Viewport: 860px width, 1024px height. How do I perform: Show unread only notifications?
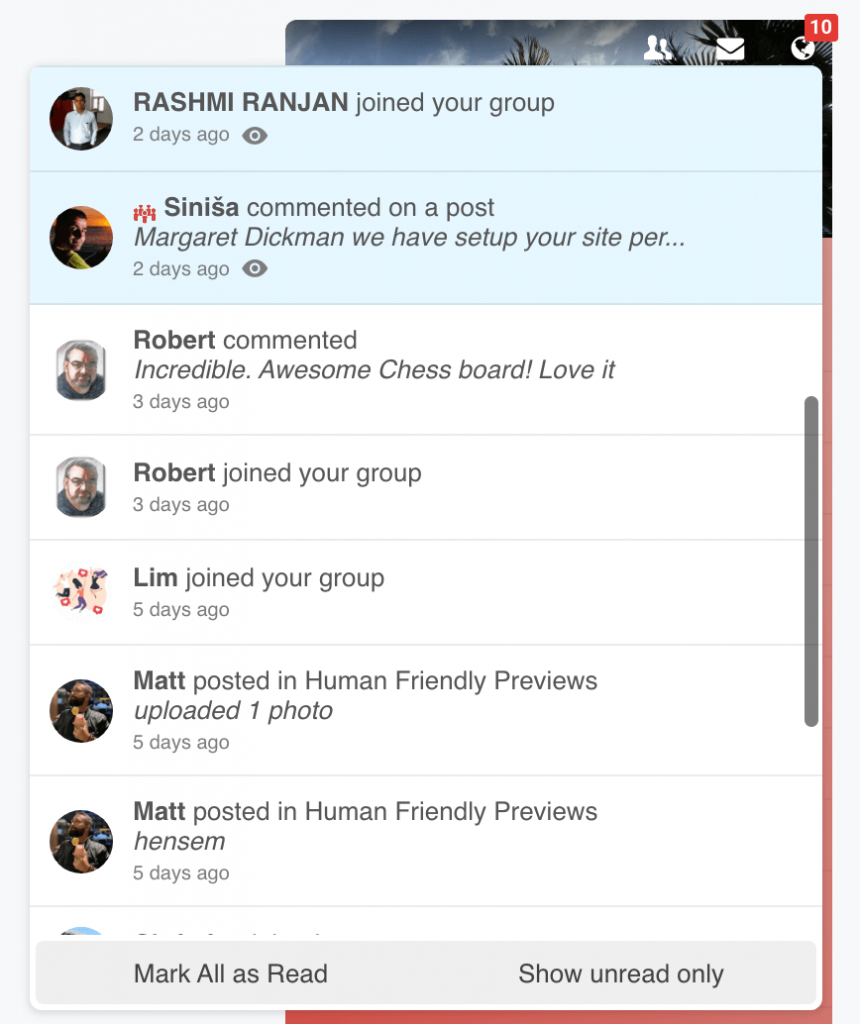click(621, 974)
